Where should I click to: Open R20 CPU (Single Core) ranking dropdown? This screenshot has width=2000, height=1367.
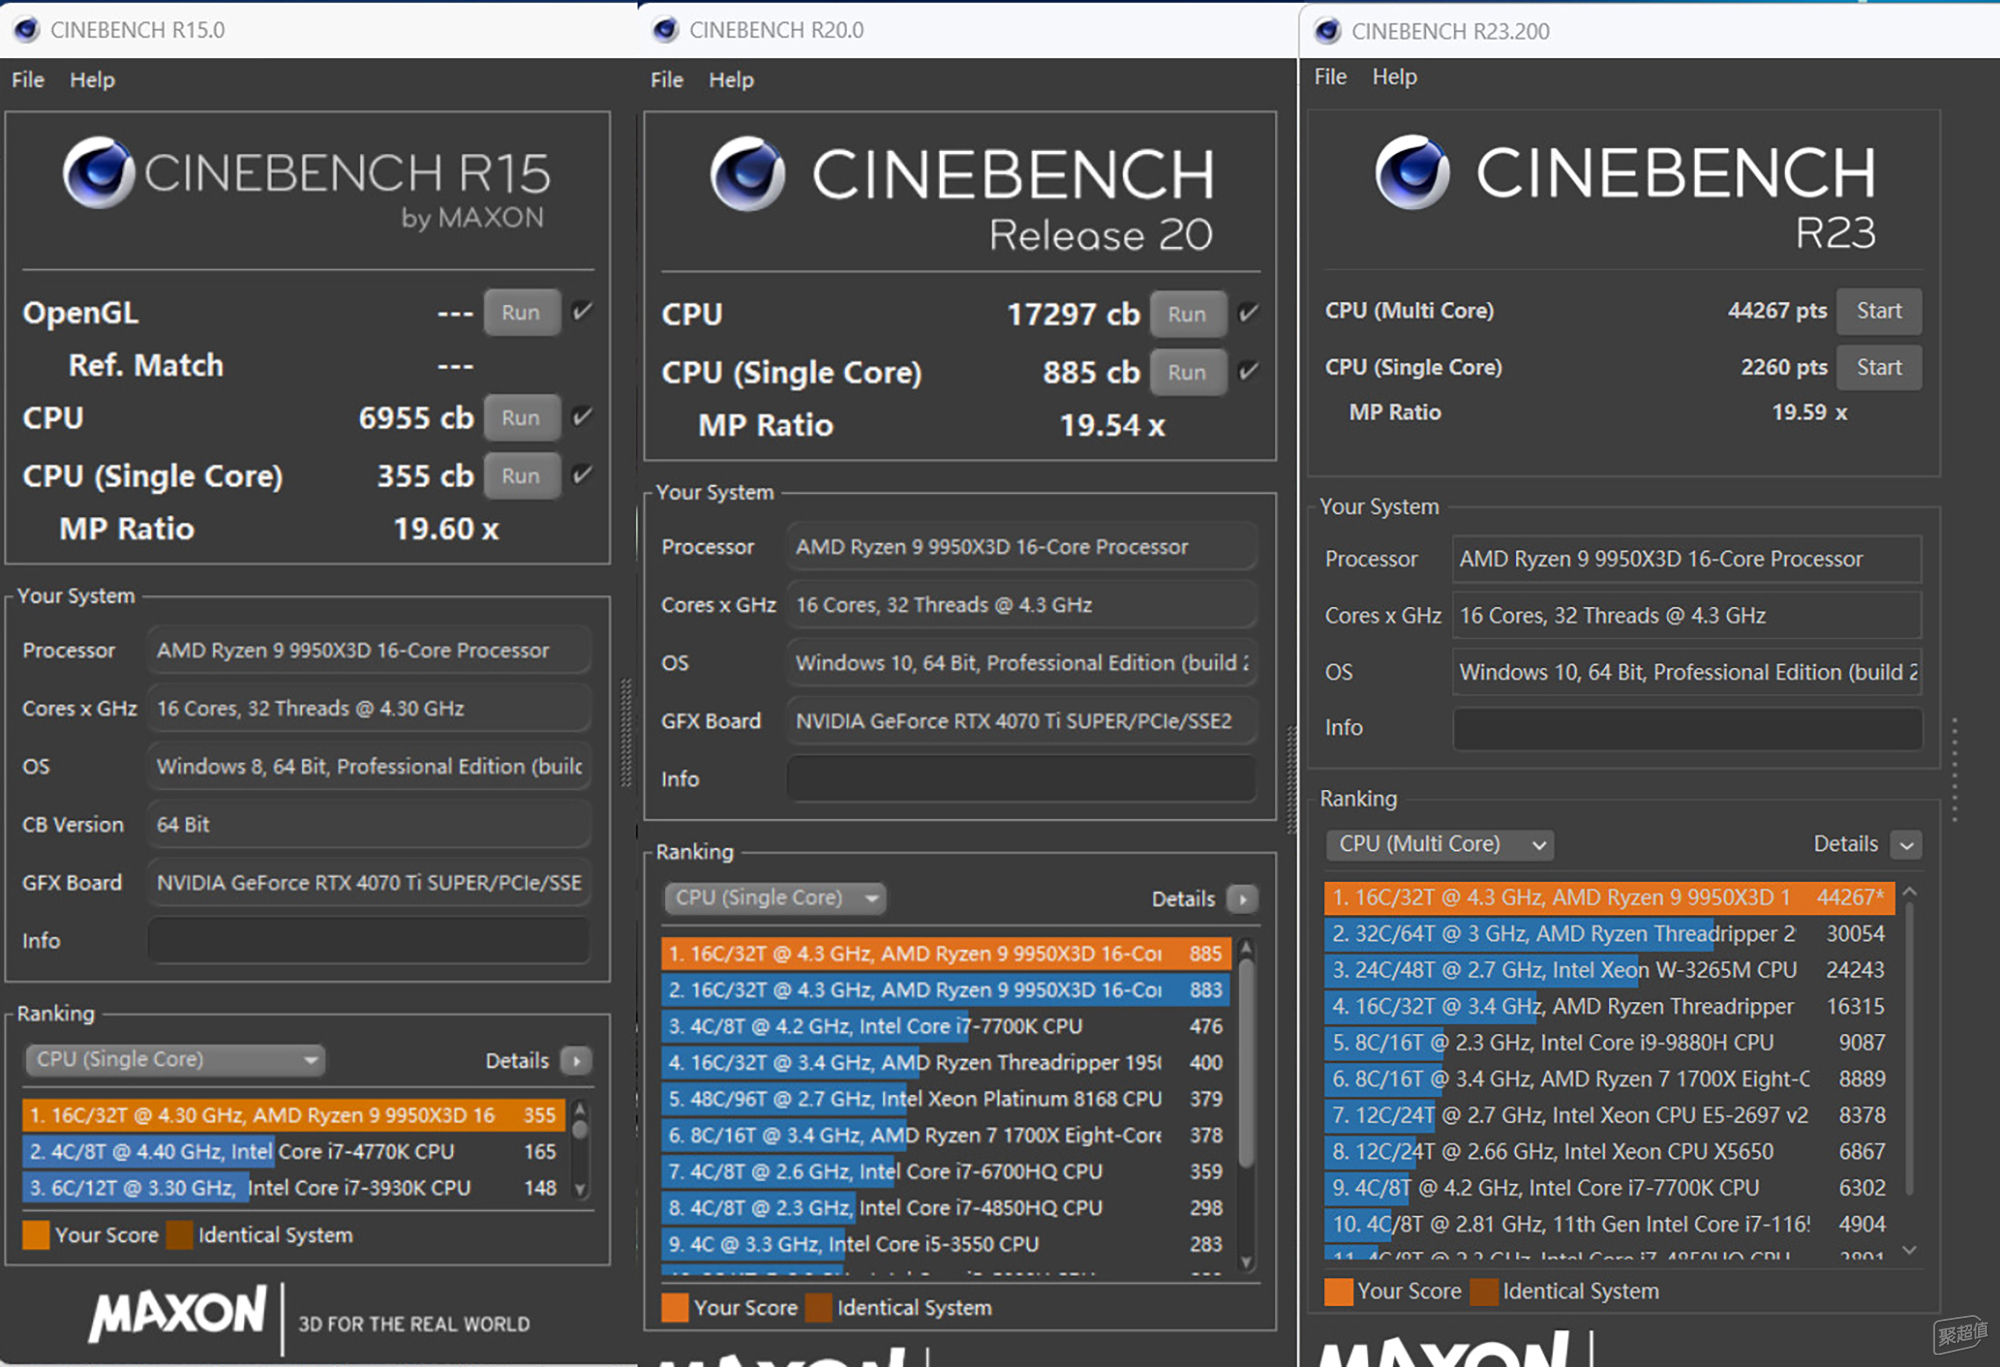(775, 898)
